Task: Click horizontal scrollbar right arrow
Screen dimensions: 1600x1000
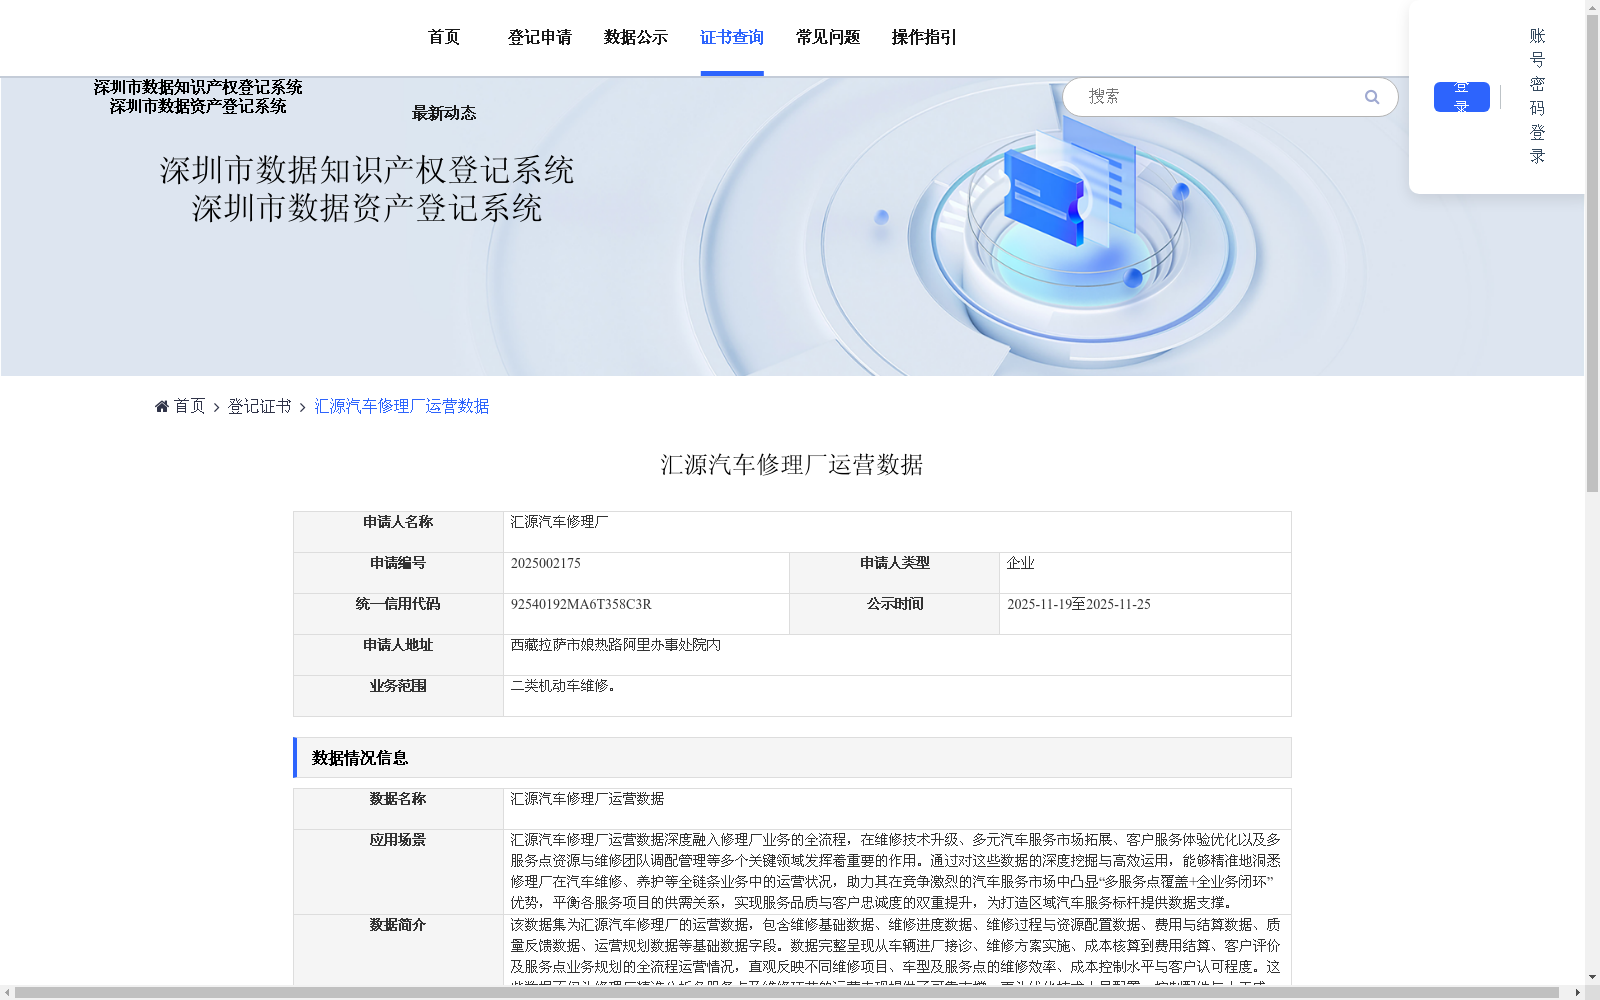Action: [x=1578, y=992]
